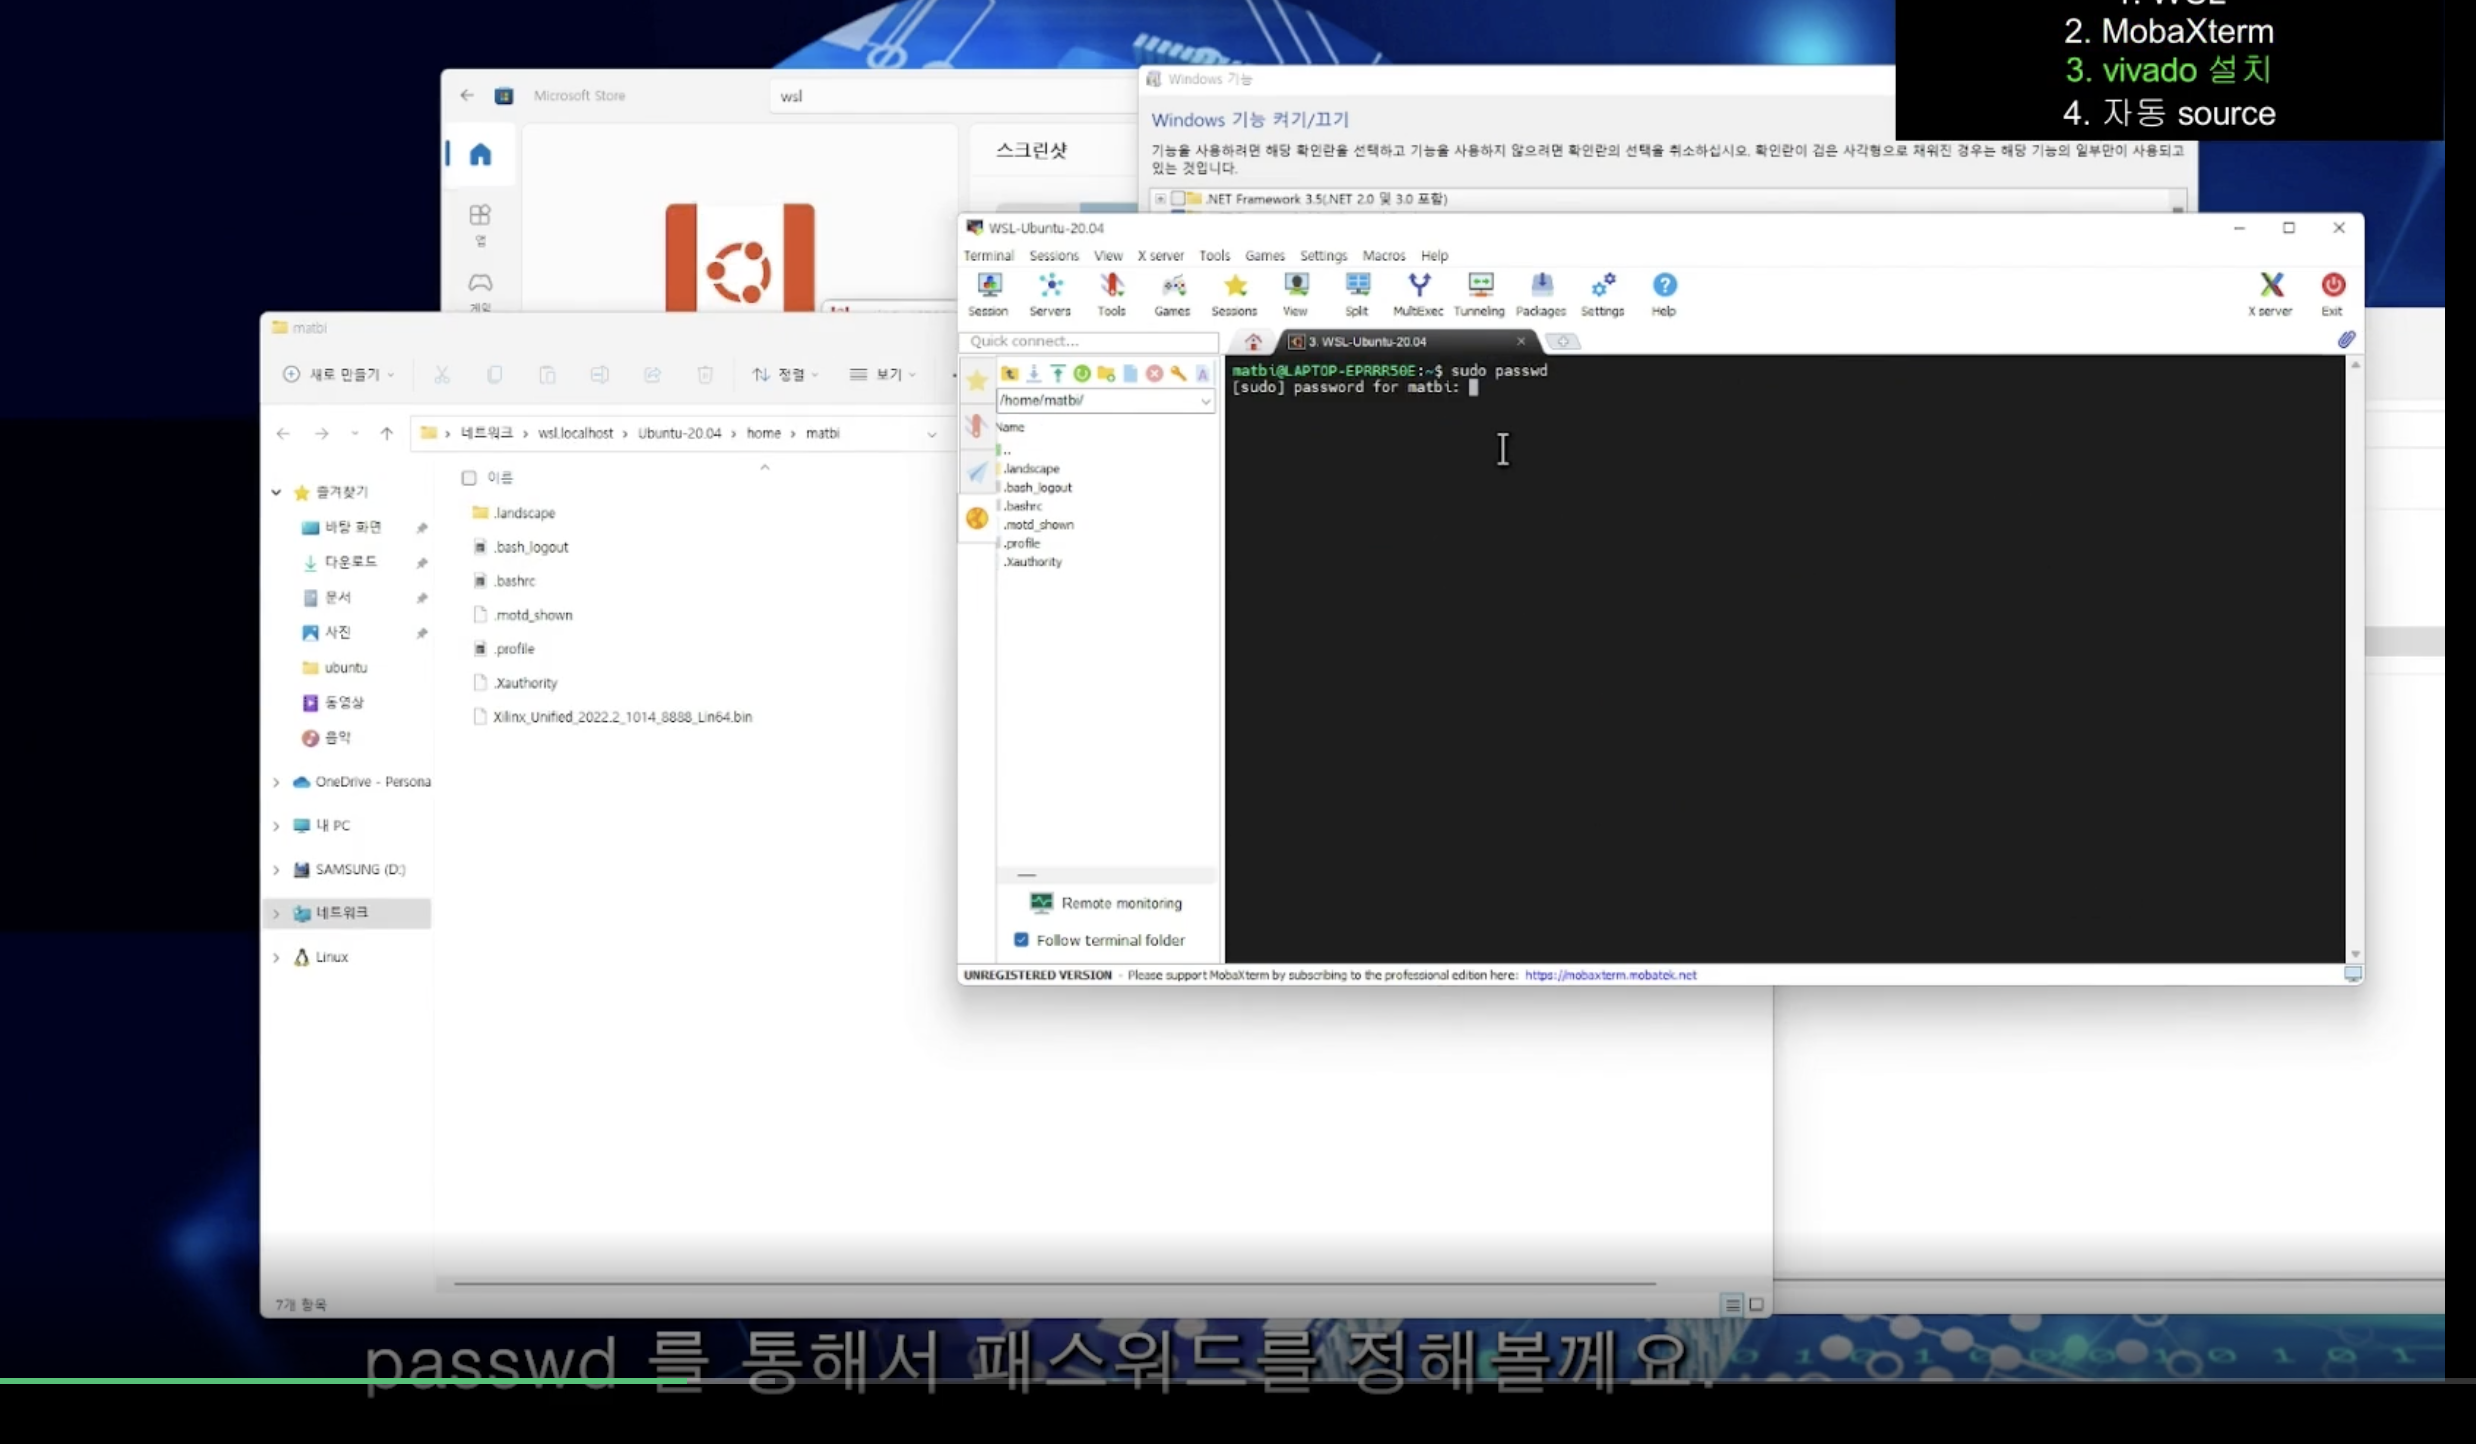This screenshot has width=2476, height=1444.
Task: Select the Split toolbar icon
Action: (x=1357, y=295)
